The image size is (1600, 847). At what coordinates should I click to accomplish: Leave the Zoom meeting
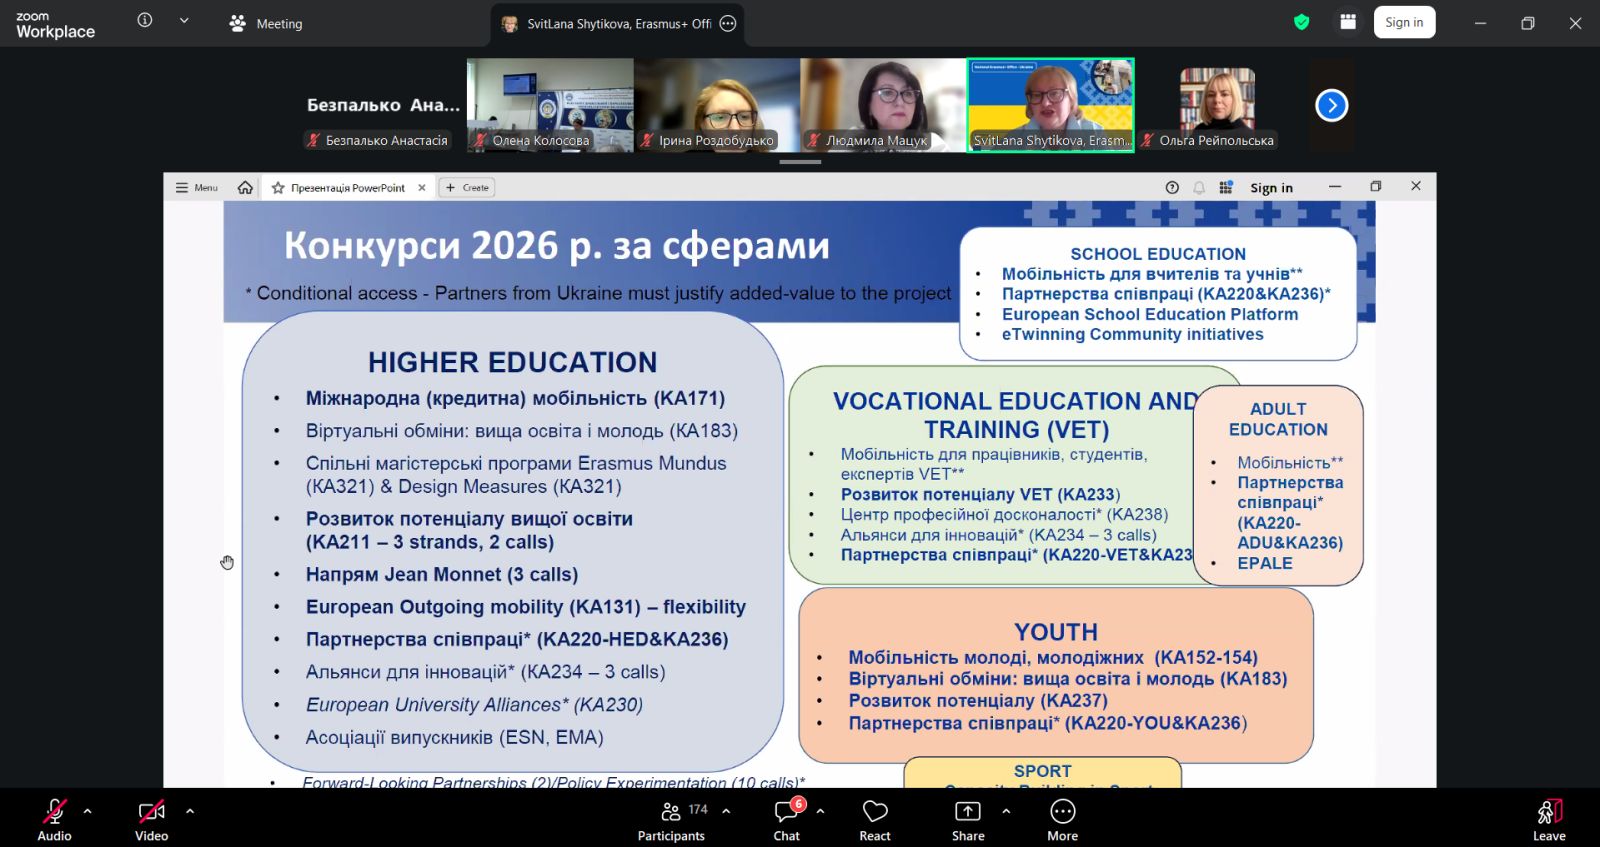coord(1549,819)
